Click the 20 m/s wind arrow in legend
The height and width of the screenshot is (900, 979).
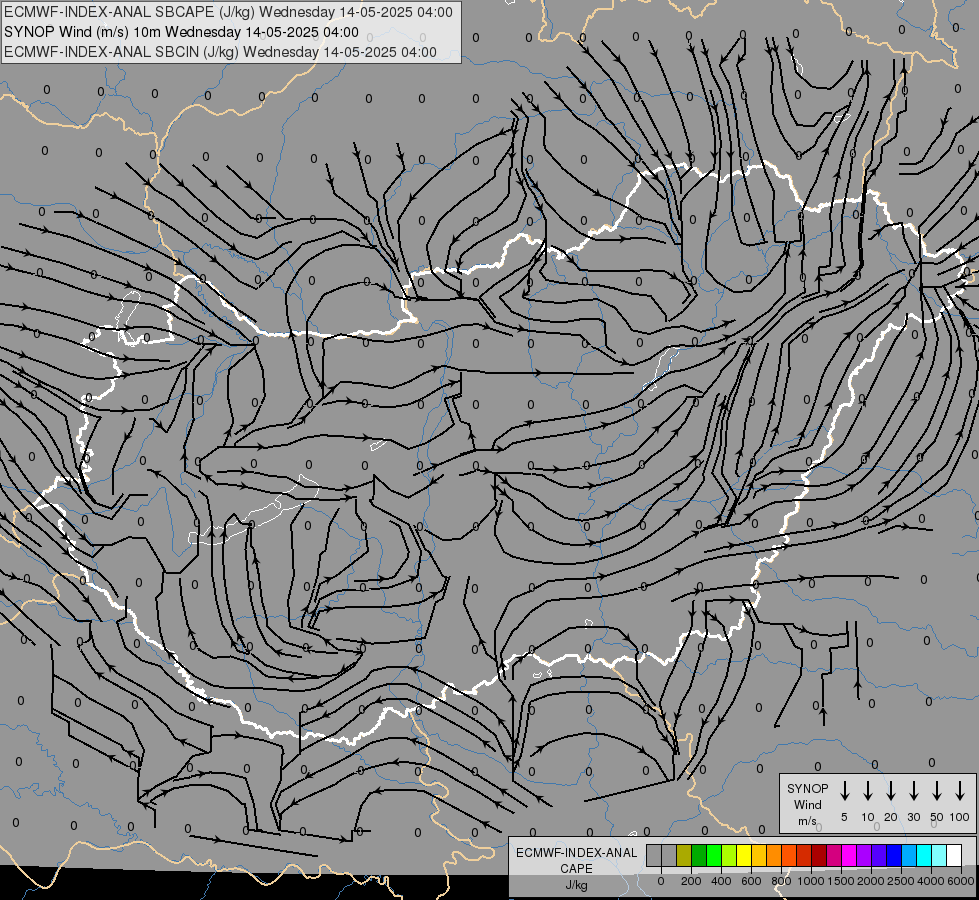[x=890, y=791]
